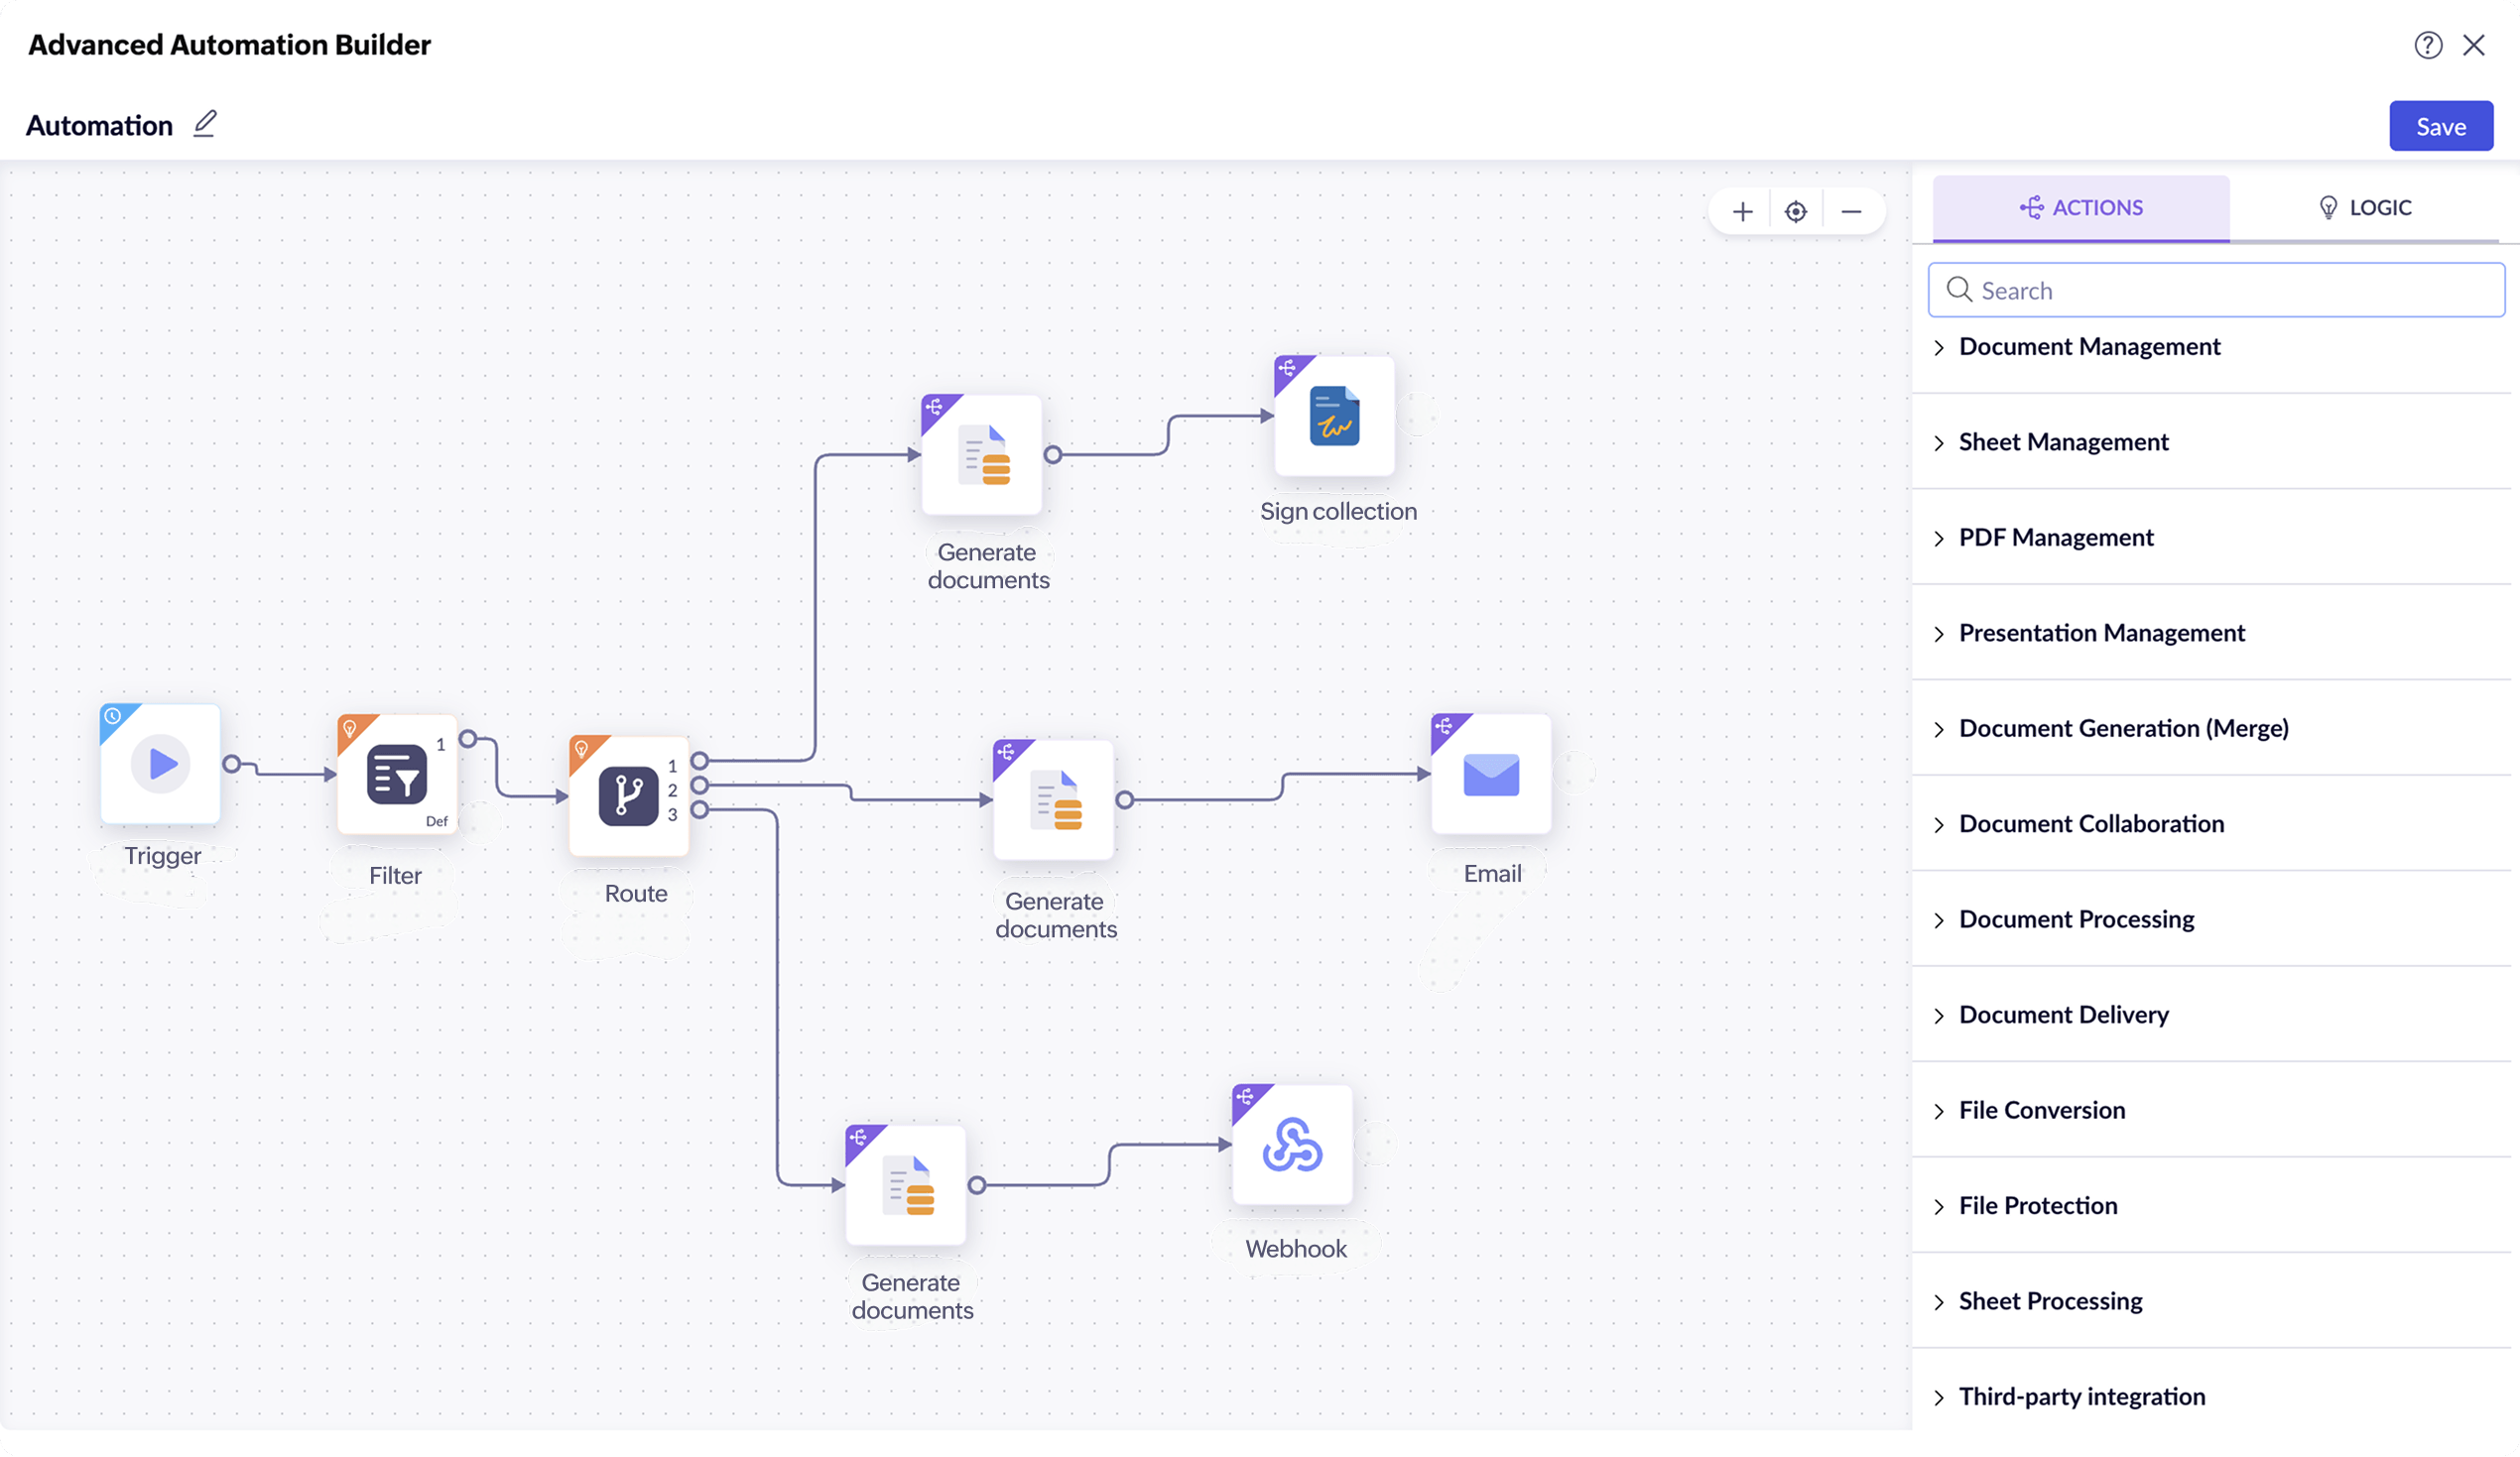This screenshot has height=1457, width=2520.
Task: Switch to the LOGIC tab
Action: coord(2364,208)
